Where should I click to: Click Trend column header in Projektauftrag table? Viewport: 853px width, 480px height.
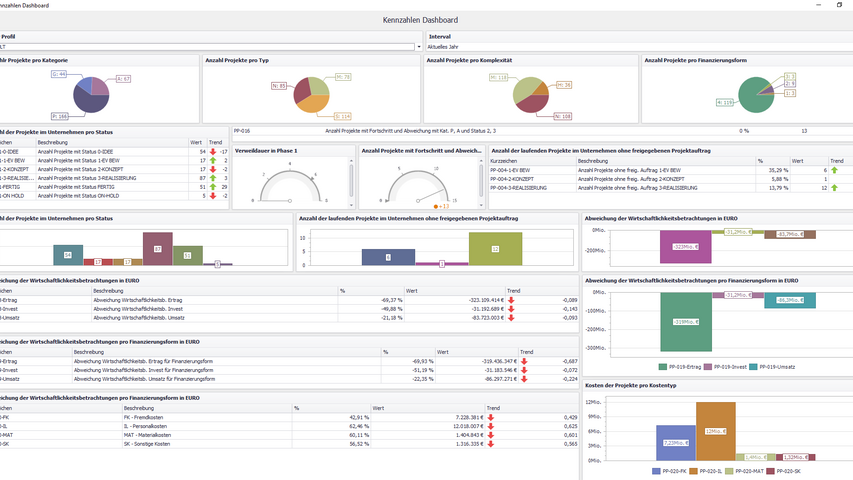[x=836, y=160]
